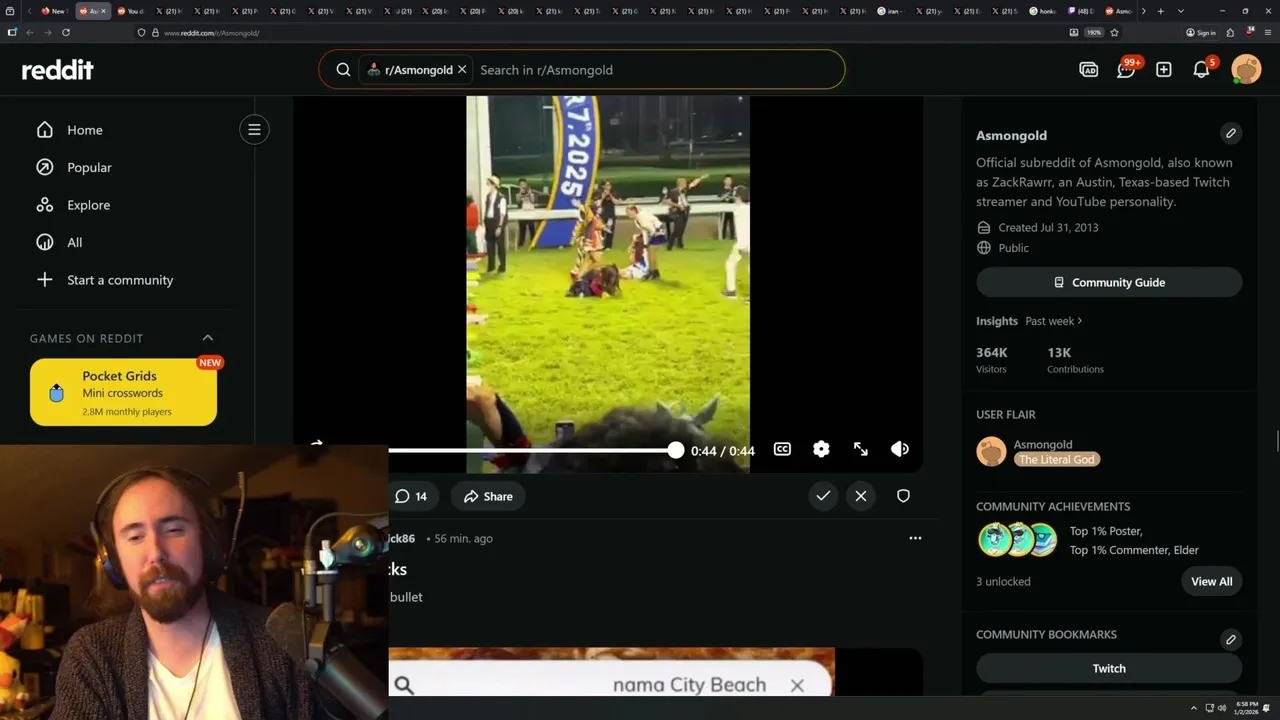Image resolution: width=1280 pixels, height=720 pixels.
Task: Change Insights Past week range
Action: point(1054,321)
